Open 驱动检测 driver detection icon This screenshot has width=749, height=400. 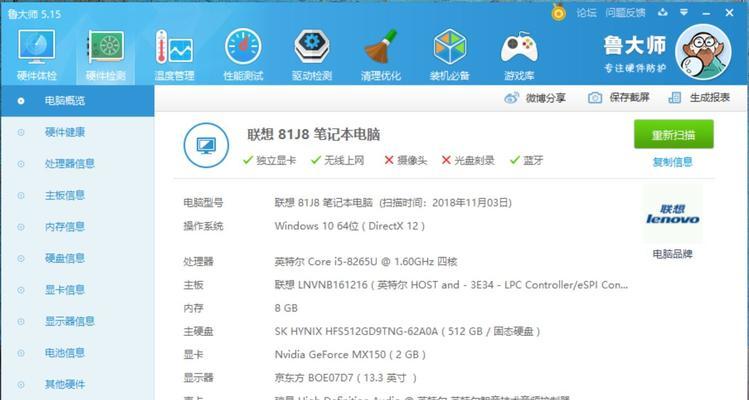(312, 54)
